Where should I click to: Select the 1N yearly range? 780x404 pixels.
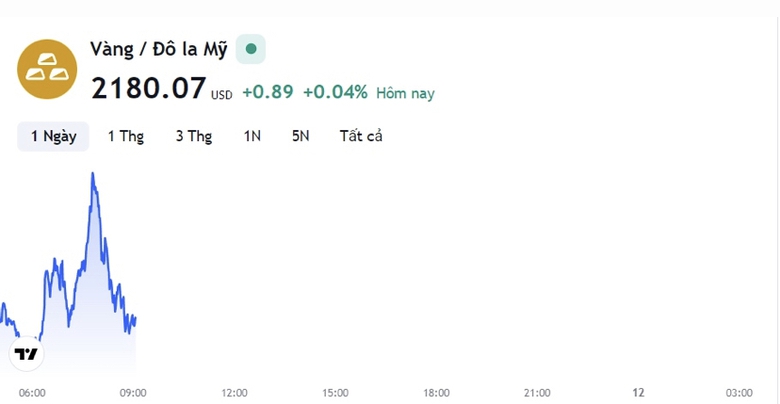click(x=252, y=136)
